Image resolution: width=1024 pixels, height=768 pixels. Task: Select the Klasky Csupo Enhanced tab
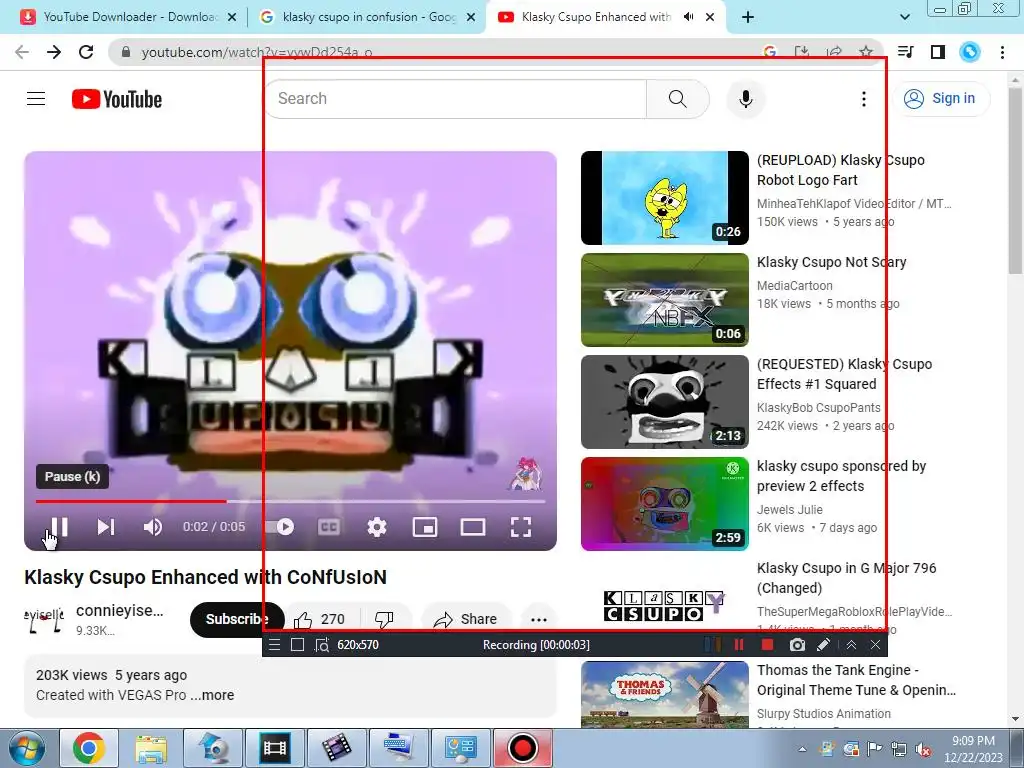(x=596, y=17)
